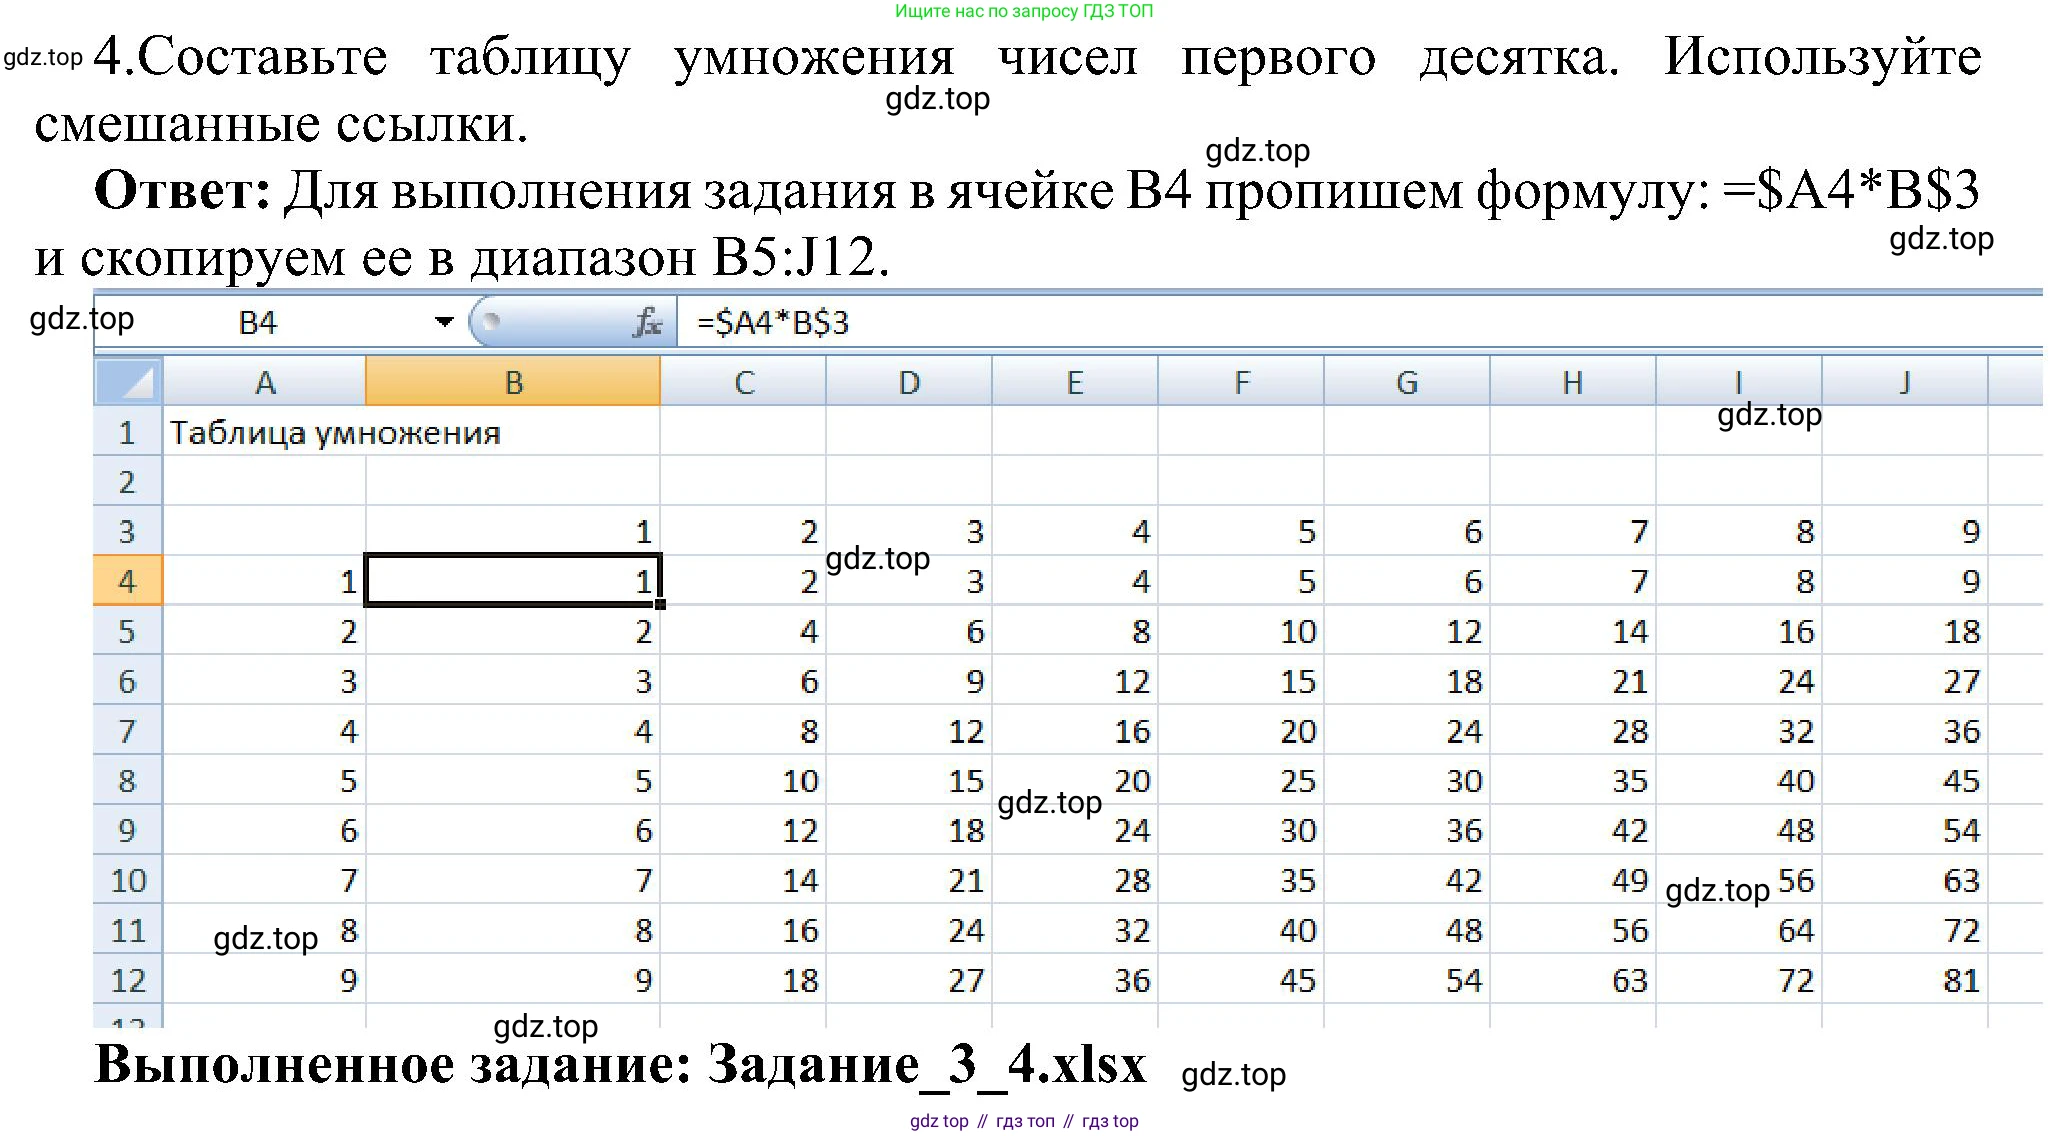Click cell H10 containing 49
This screenshot has height=1136, width=2050.
tap(1573, 880)
